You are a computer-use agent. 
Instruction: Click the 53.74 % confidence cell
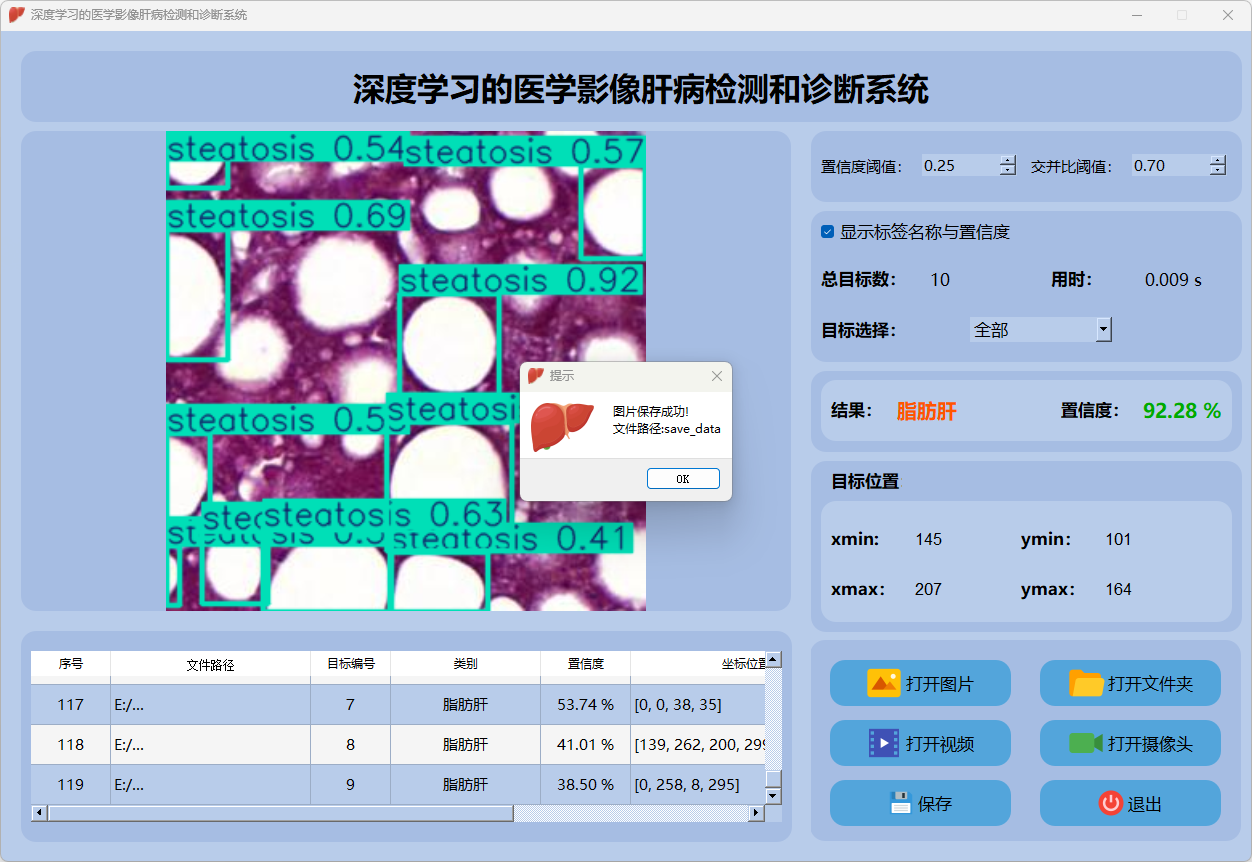pyautogui.click(x=585, y=705)
